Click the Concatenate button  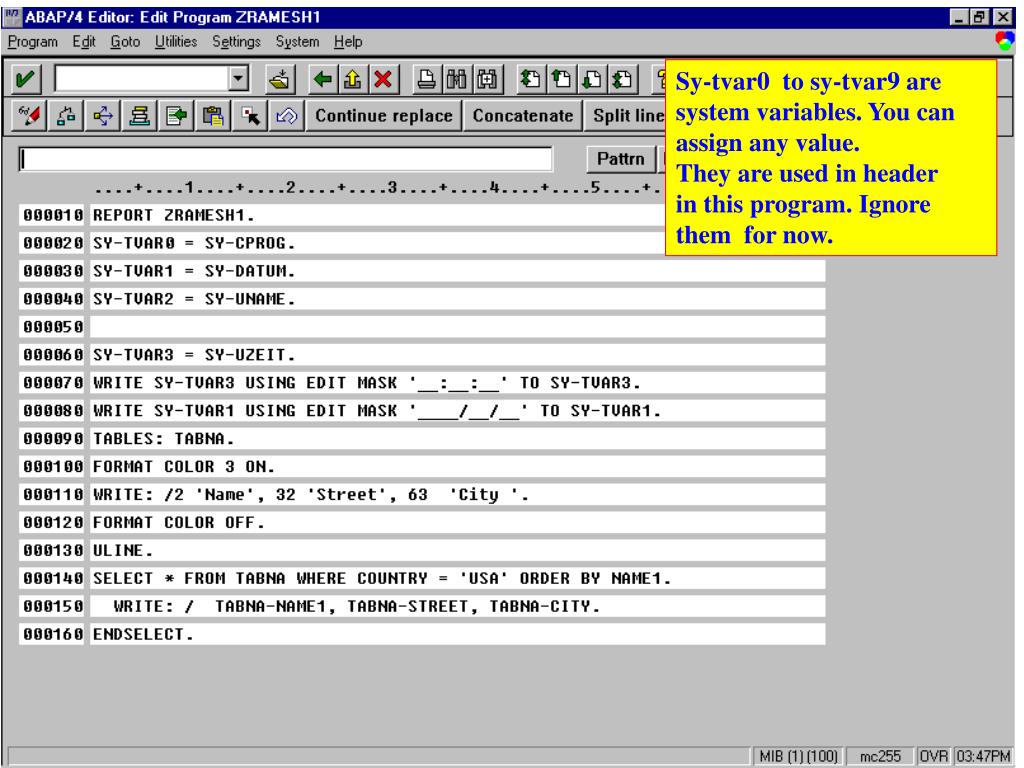coord(522,116)
